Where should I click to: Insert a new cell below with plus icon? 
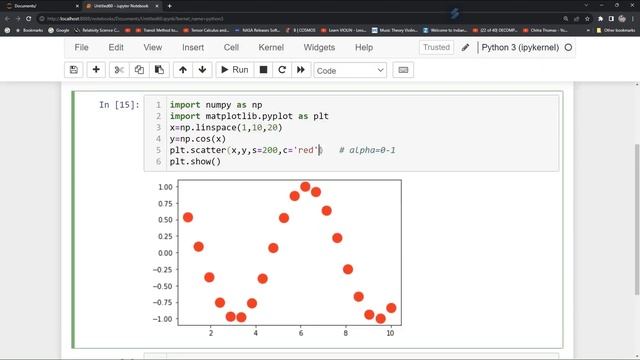click(96, 70)
